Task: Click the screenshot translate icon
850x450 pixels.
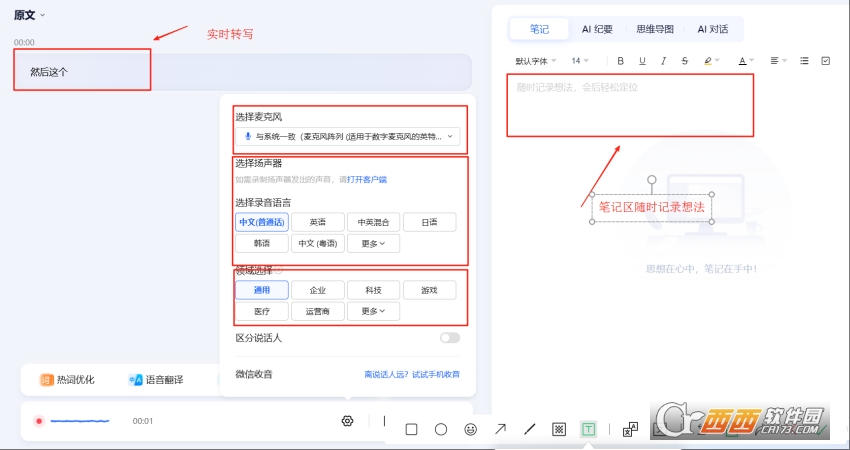Action: pos(630,429)
